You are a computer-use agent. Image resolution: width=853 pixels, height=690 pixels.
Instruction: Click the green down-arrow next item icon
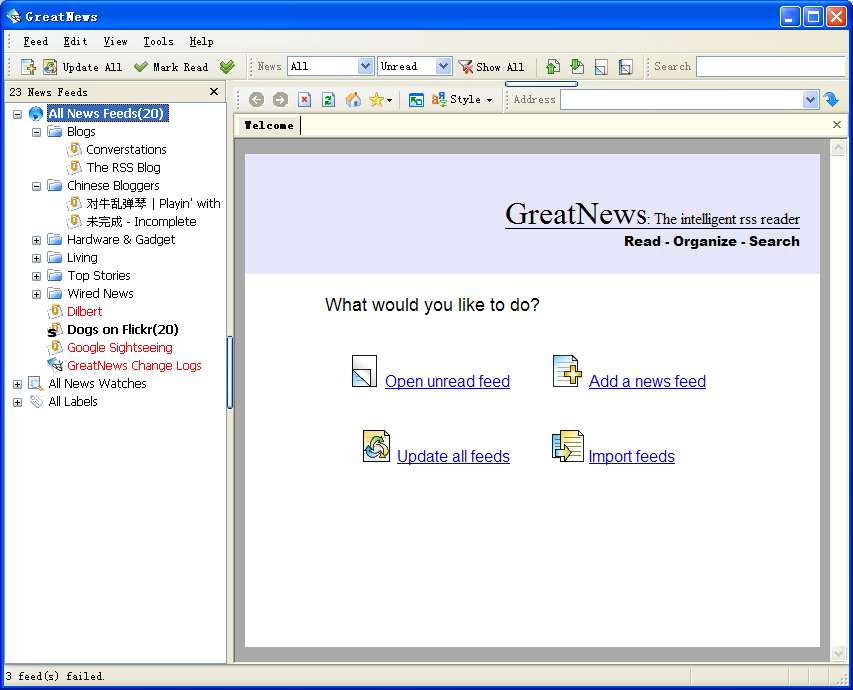pos(577,67)
